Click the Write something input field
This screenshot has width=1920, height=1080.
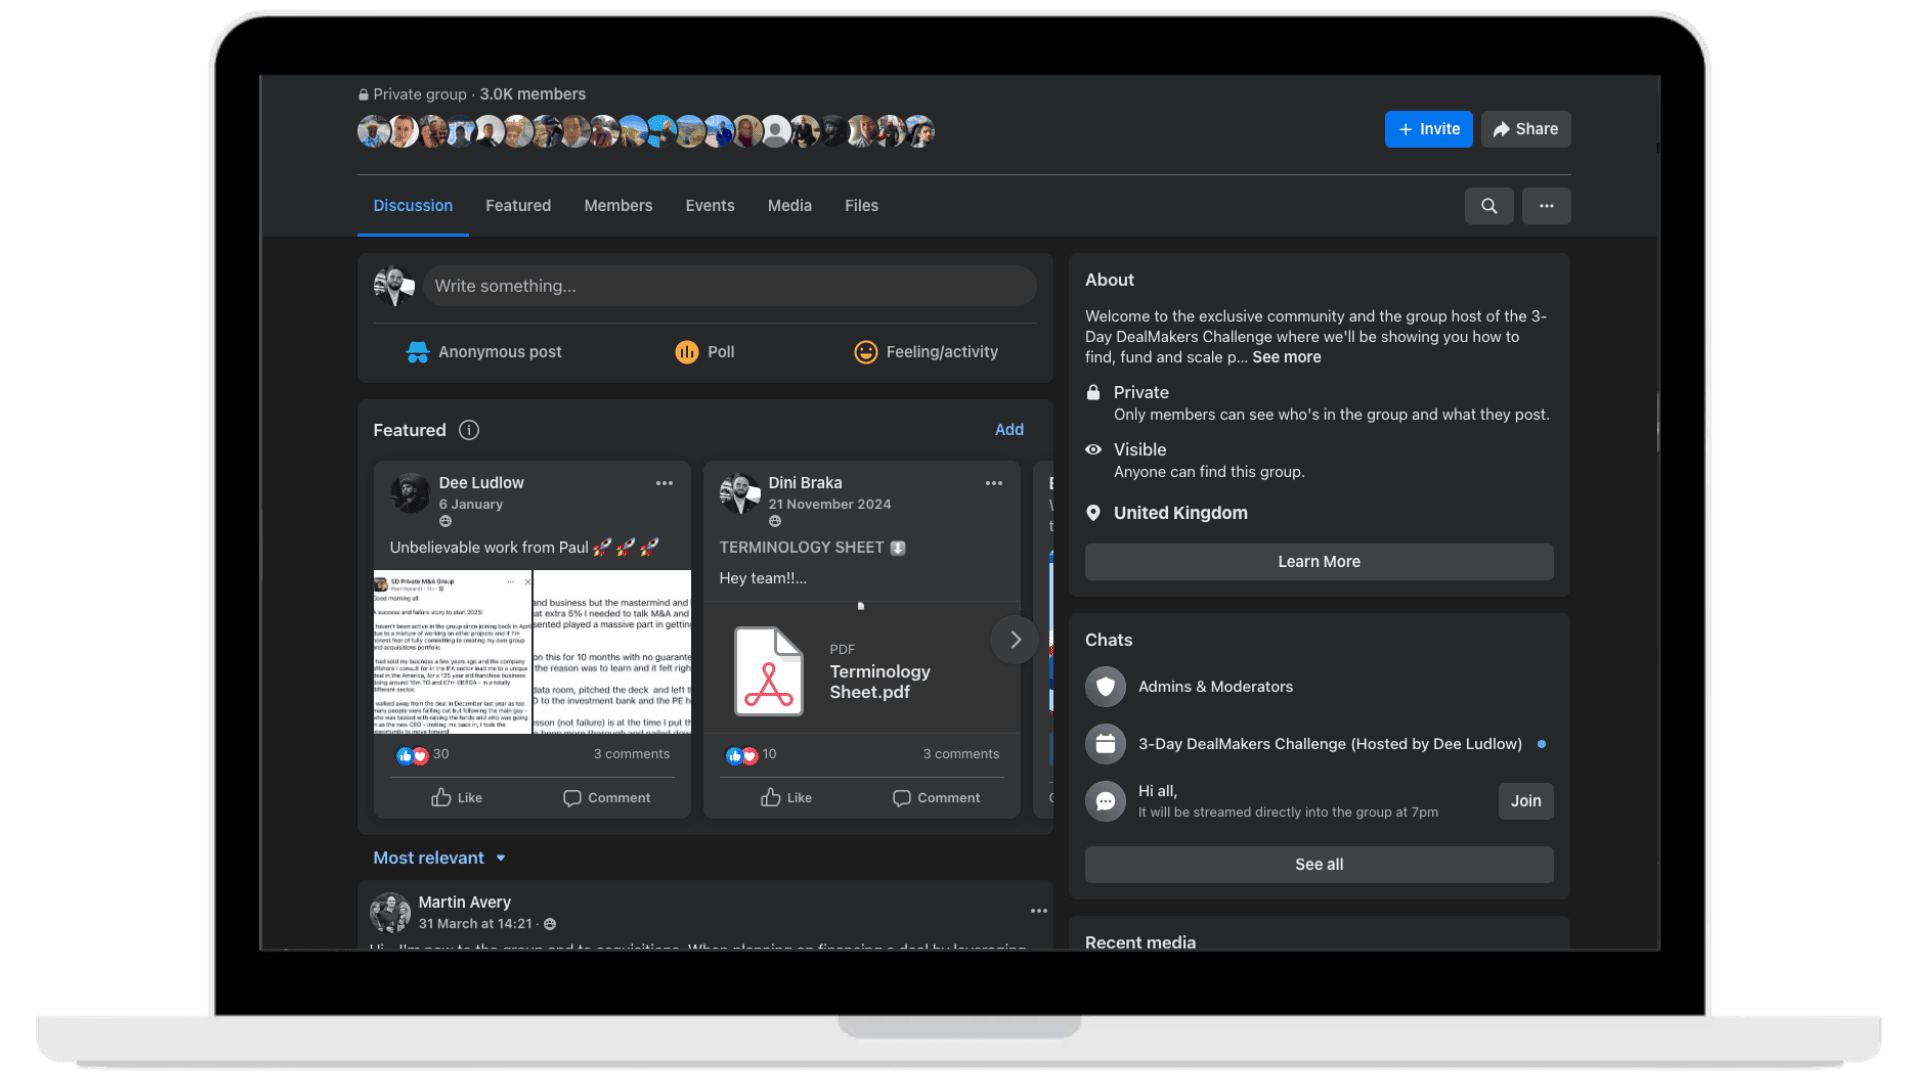click(729, 286)
